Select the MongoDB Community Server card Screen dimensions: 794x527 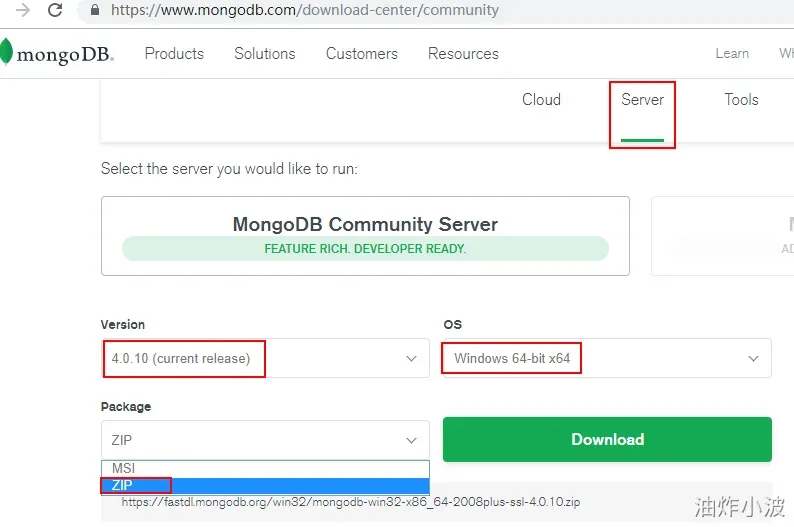365,236
